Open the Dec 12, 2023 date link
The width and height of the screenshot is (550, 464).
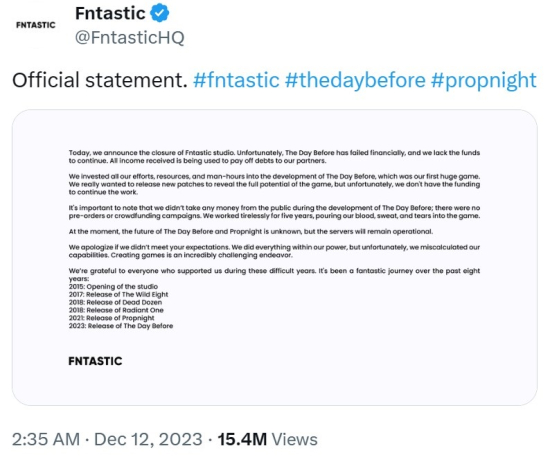[148, 439]
